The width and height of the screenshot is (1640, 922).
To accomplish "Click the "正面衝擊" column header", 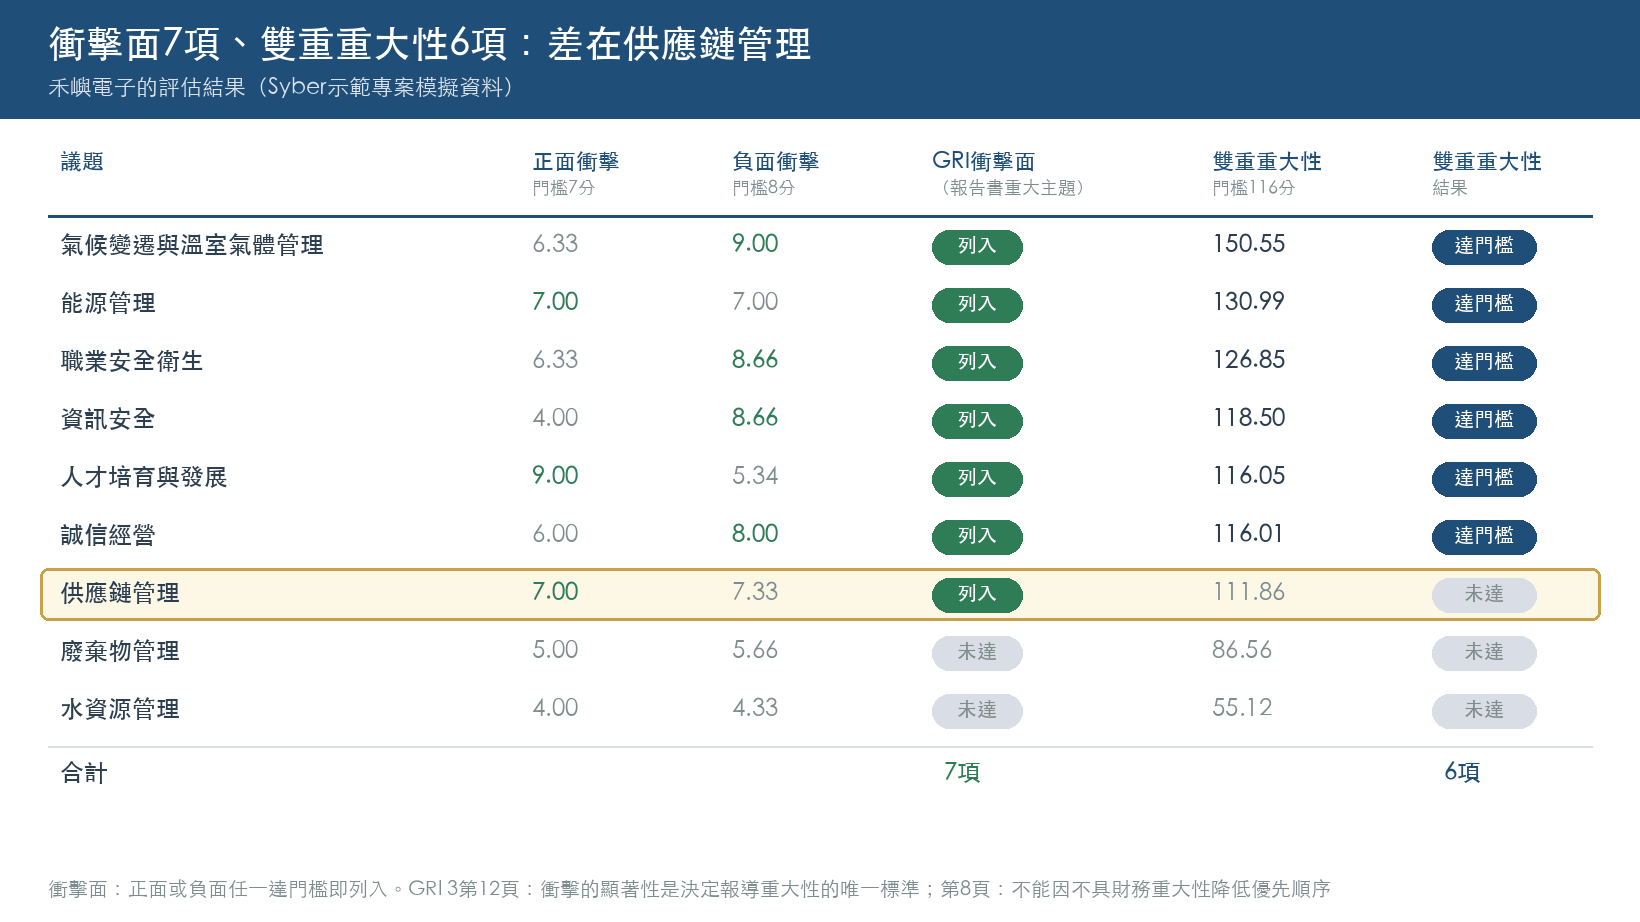I will [576, 162].
